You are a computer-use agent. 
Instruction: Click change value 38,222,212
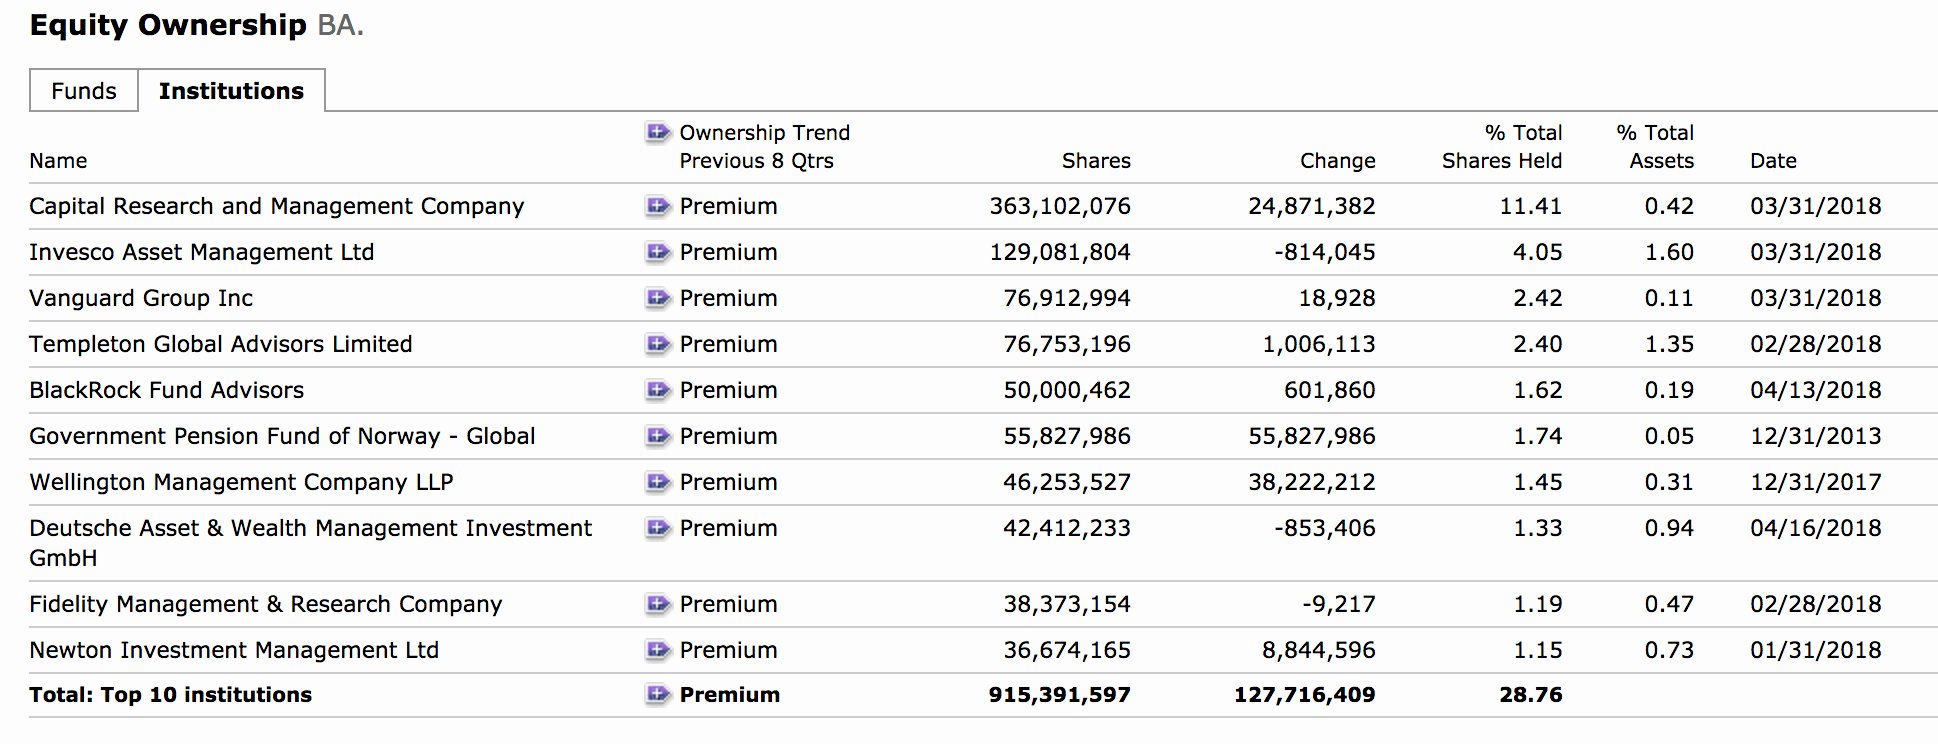1312,482
